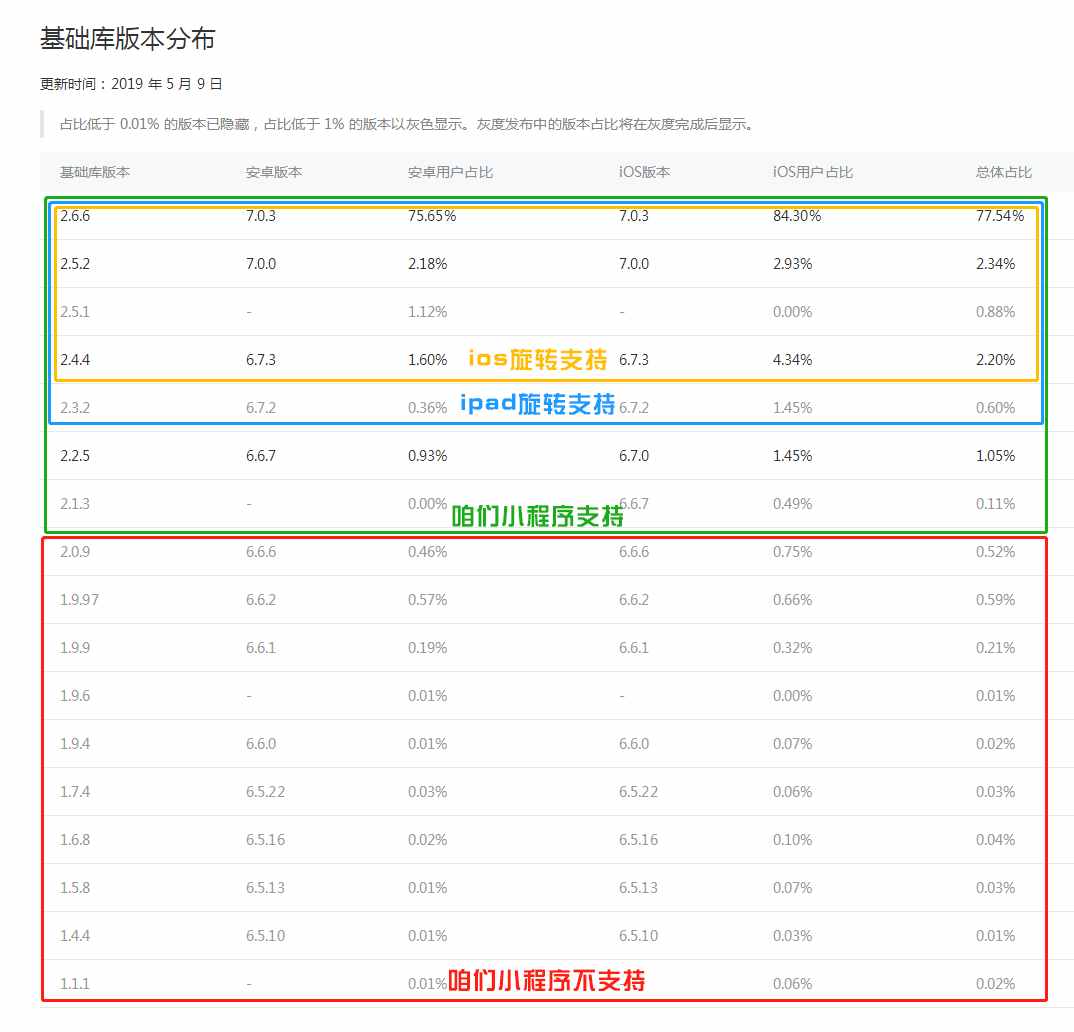Click total share 0.88% cell
The image size is (1074, 1032).
(995, 312)
